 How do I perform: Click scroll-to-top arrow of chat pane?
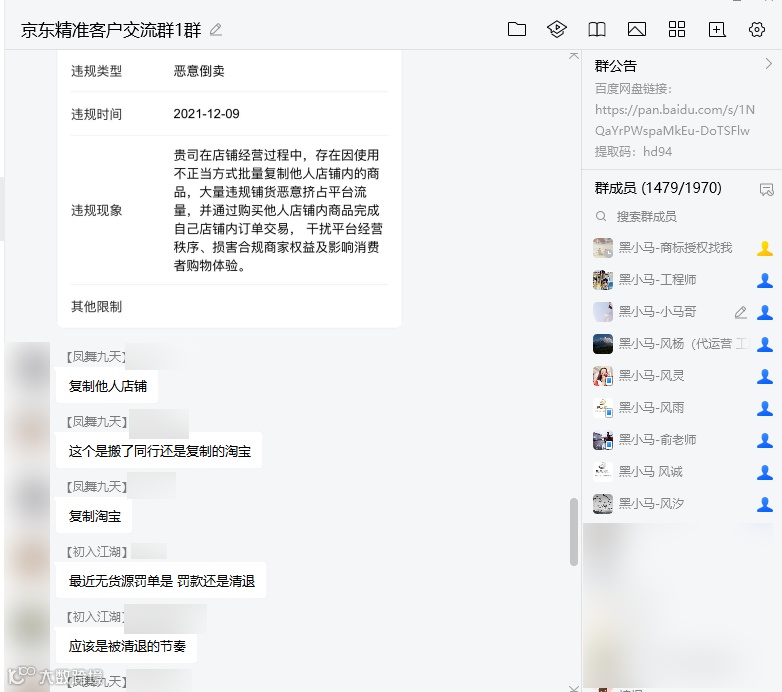click(x=574, y=55)
